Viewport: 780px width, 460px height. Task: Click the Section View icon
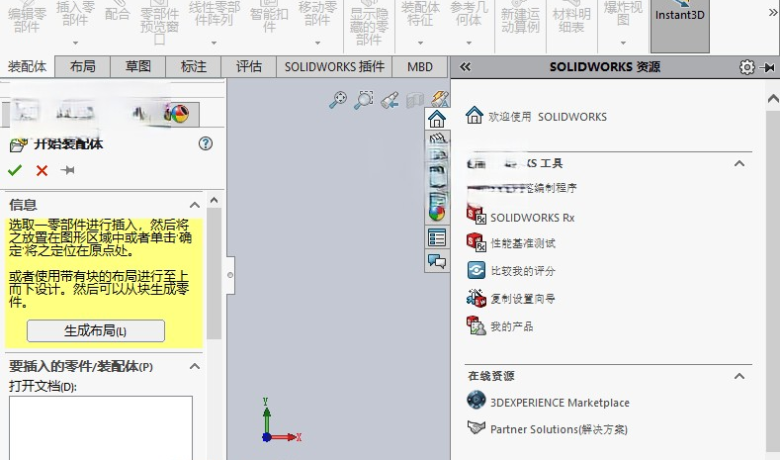point(415,100)
